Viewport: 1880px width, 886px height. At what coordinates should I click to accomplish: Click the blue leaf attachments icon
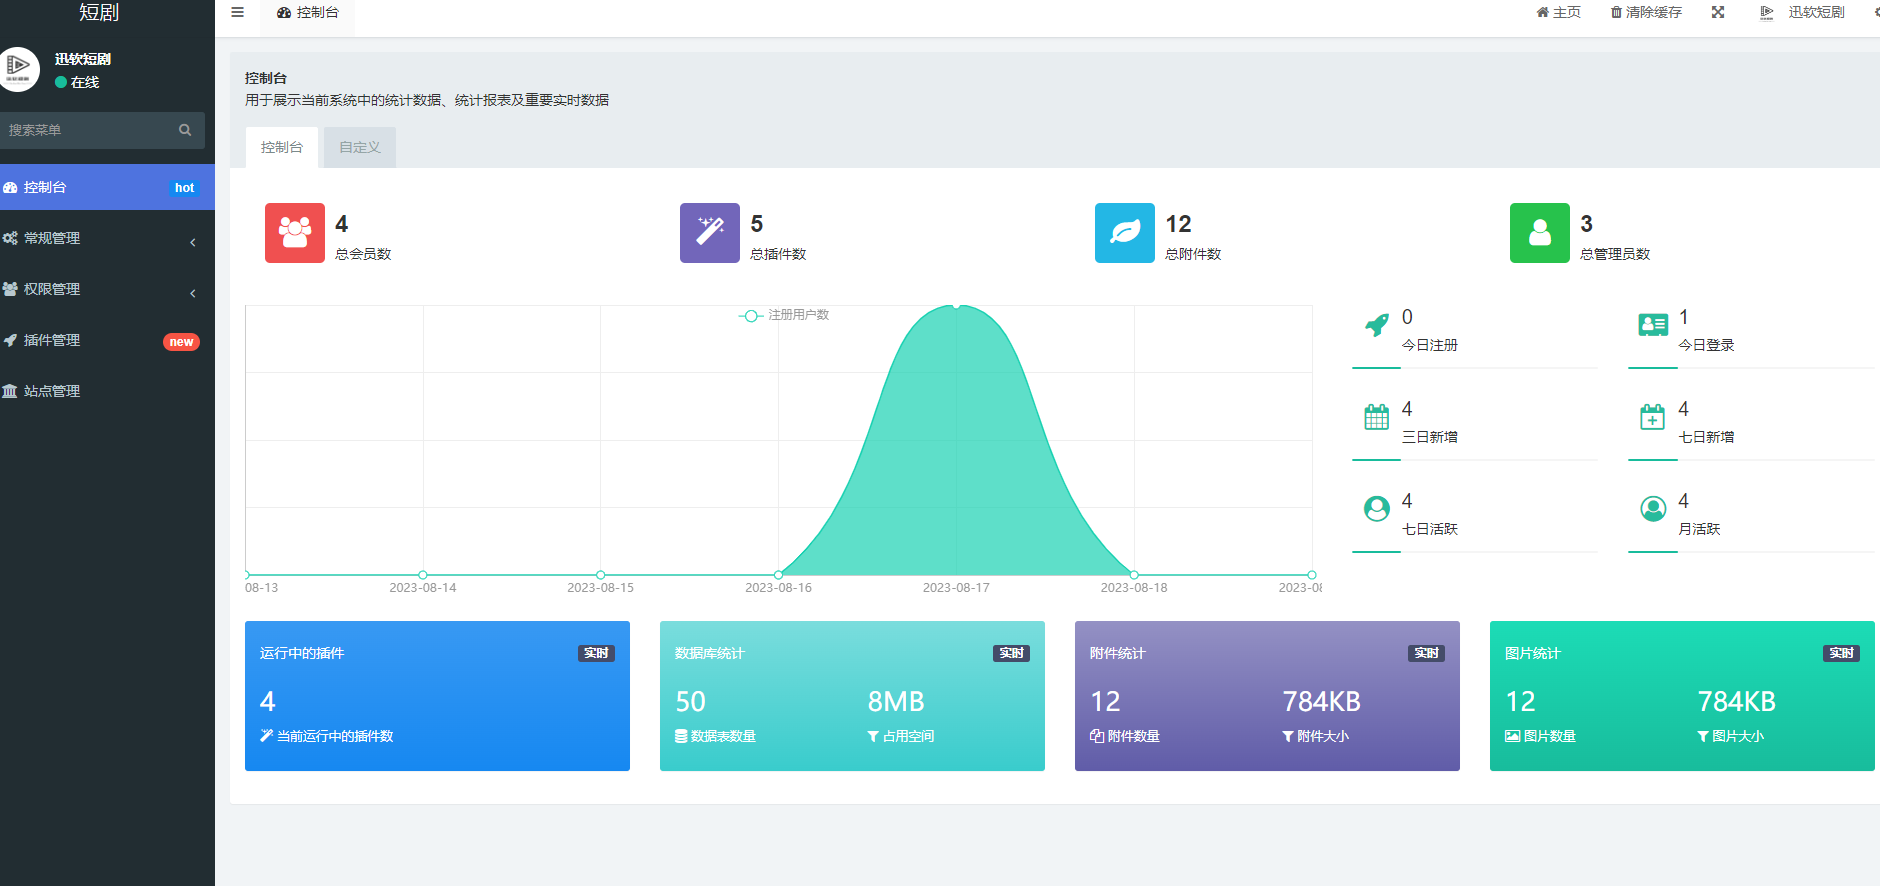click(x=1124, y=233)
